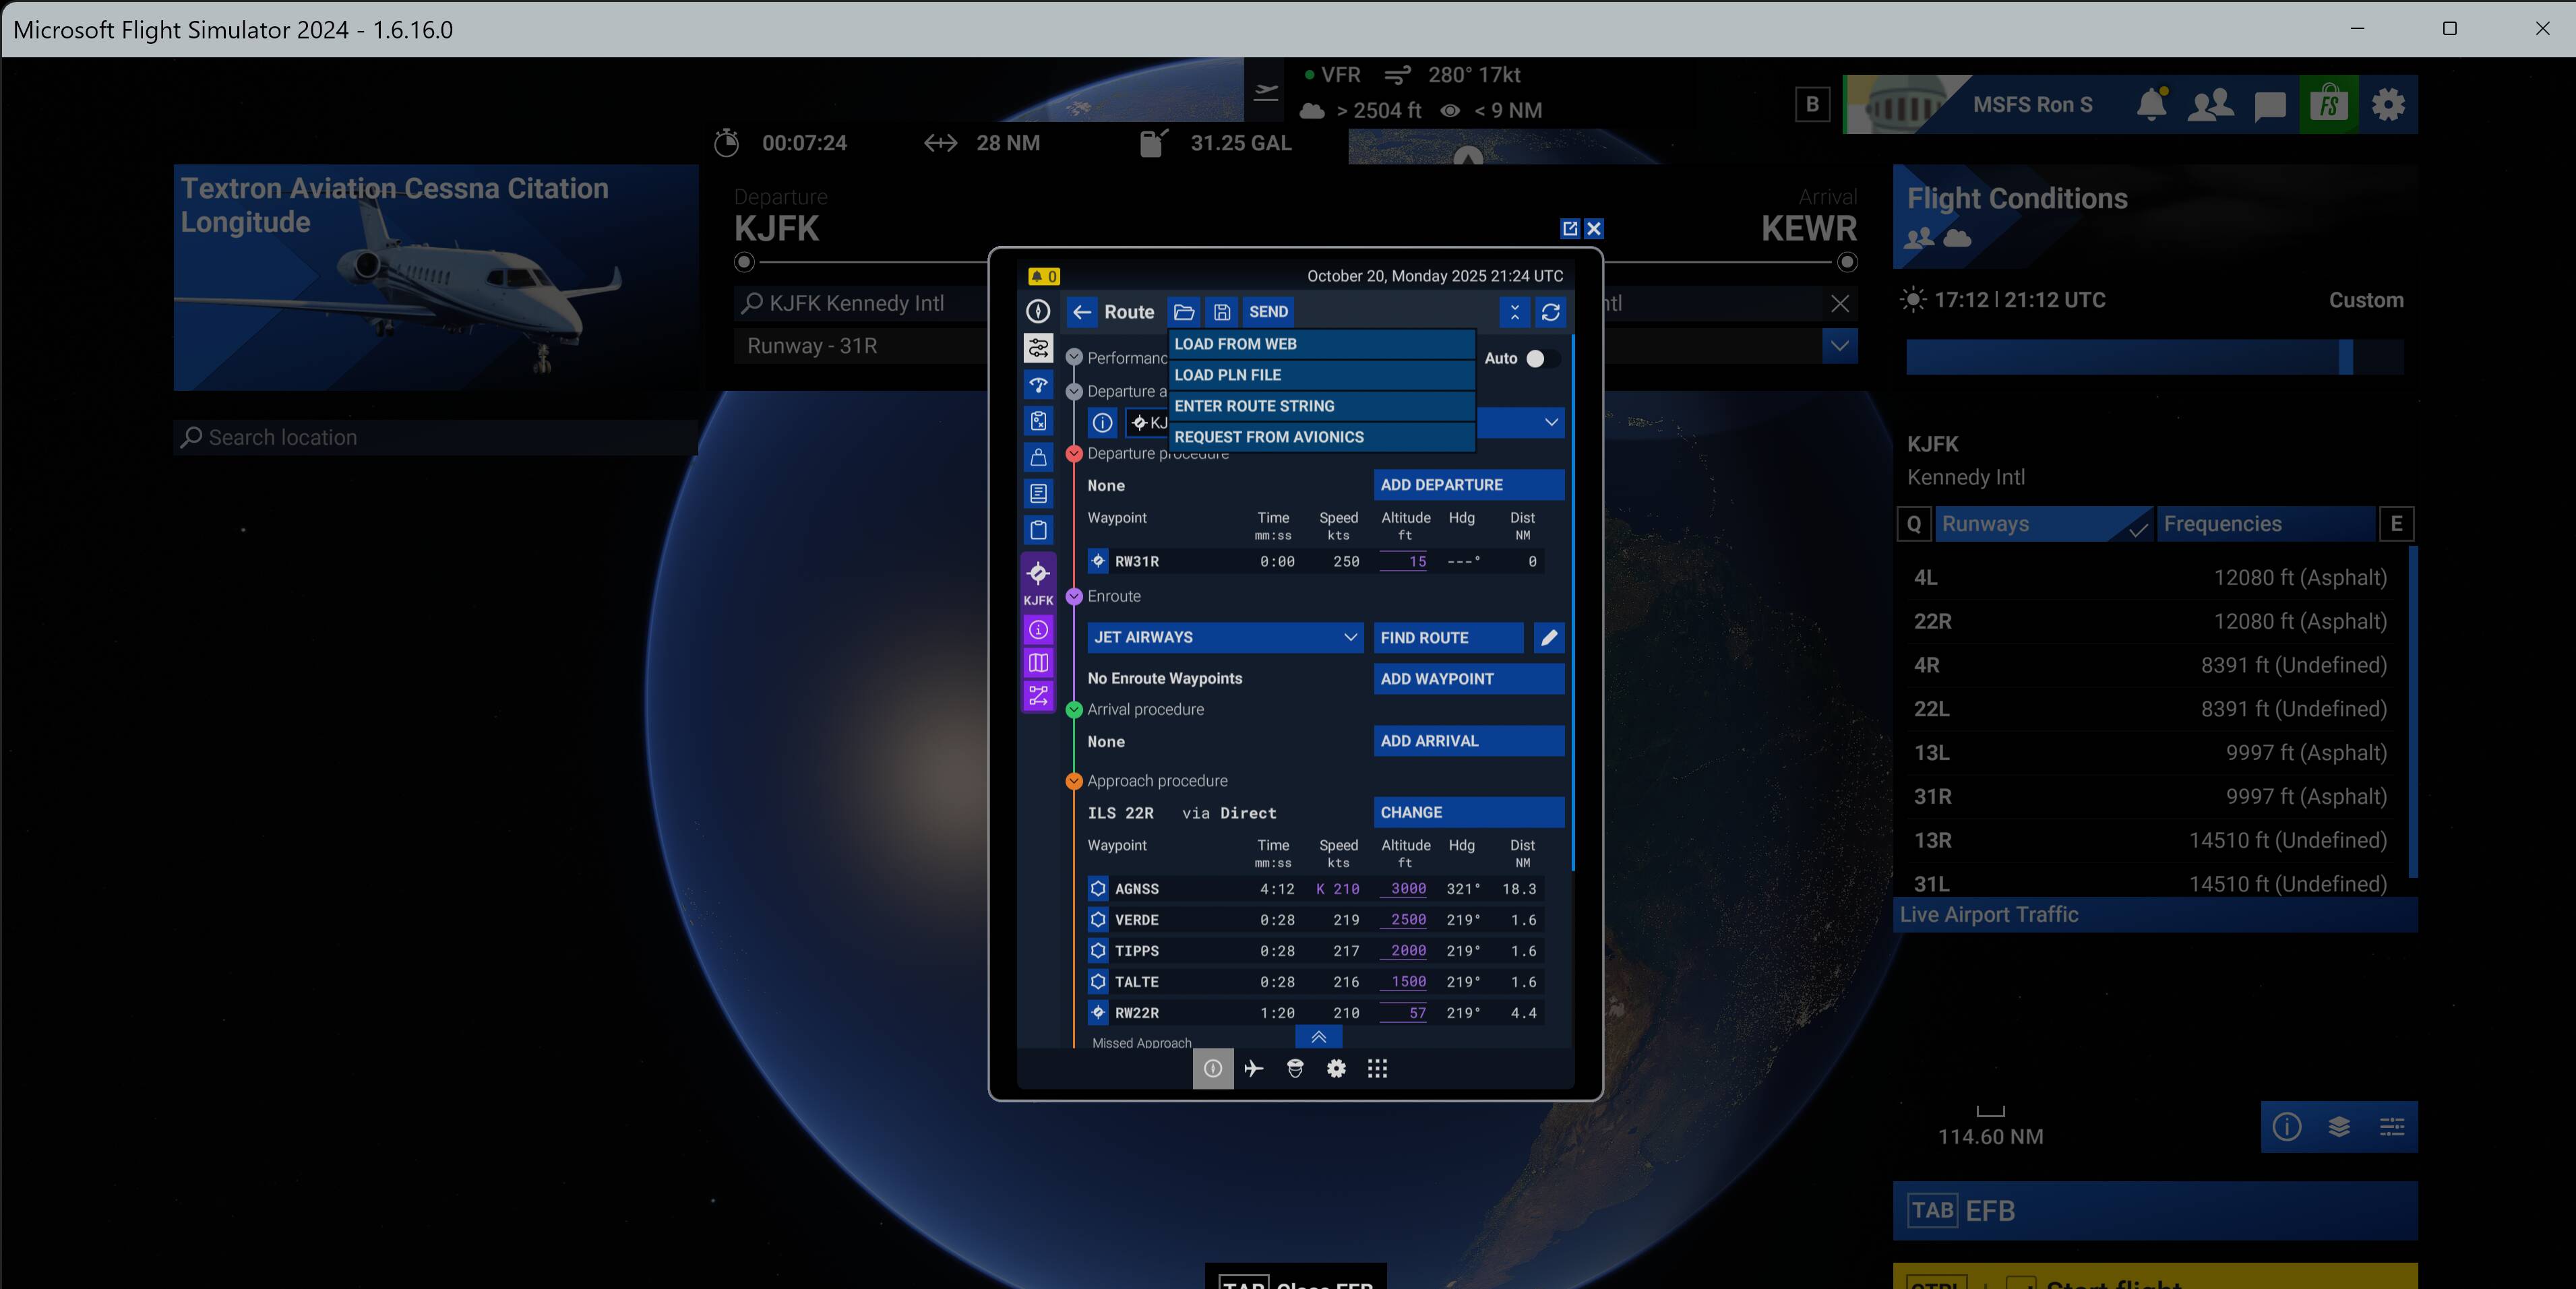This screenshot has height=1289, width=2576.
Task: Click the save flight plan icon
Action: tap(1222, 312)
